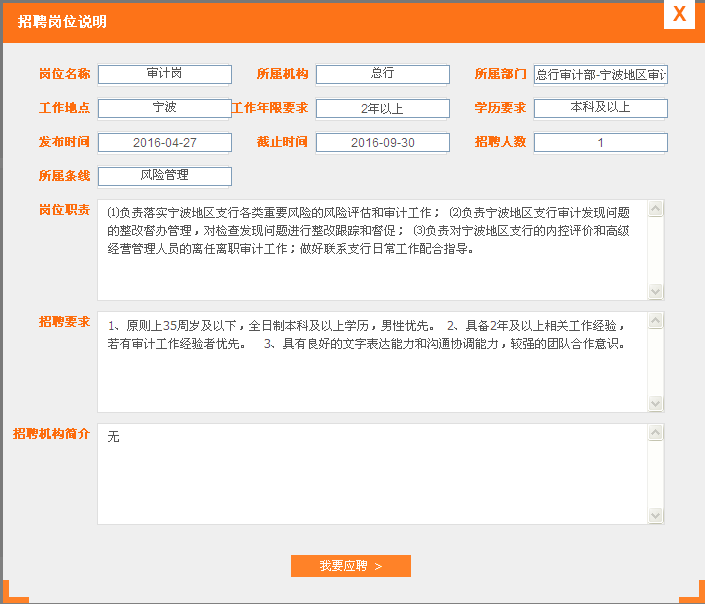Click scroll up arrow in 招聘机构简介 box

656,433
